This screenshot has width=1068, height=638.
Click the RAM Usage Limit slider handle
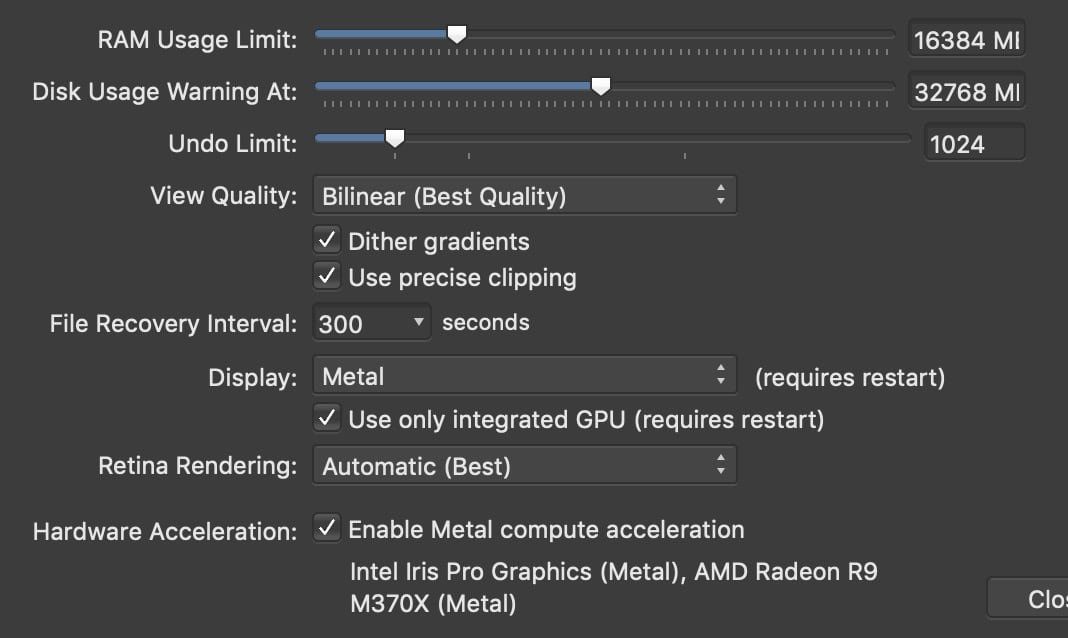click(x=457, y=33)
